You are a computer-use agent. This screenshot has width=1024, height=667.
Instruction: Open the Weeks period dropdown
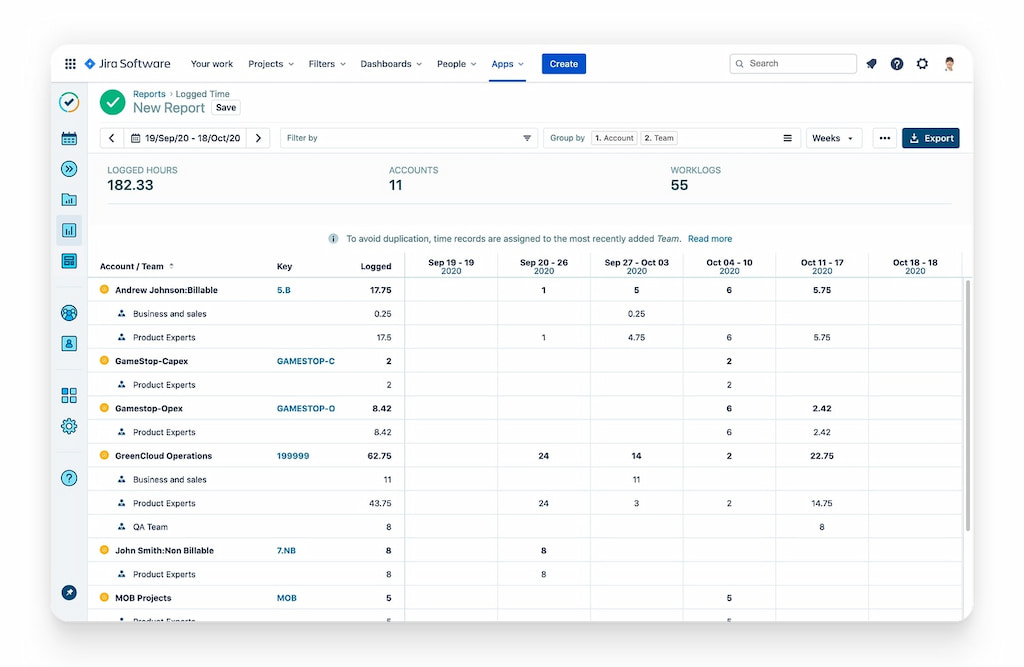point(833,137)
